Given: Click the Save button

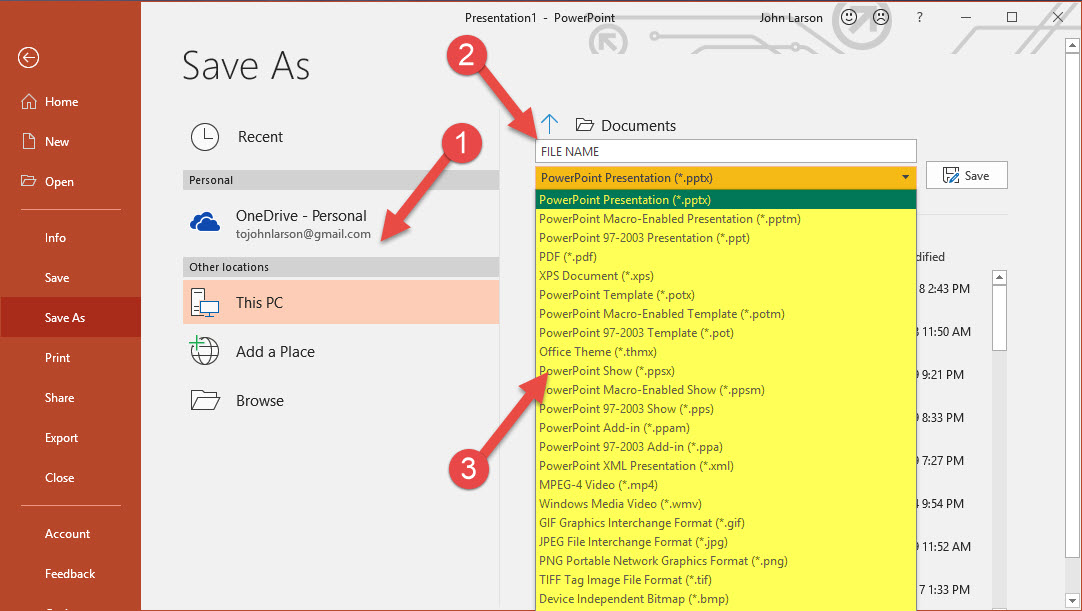Looking at the screenshot, I should click(x=966, y=176).
